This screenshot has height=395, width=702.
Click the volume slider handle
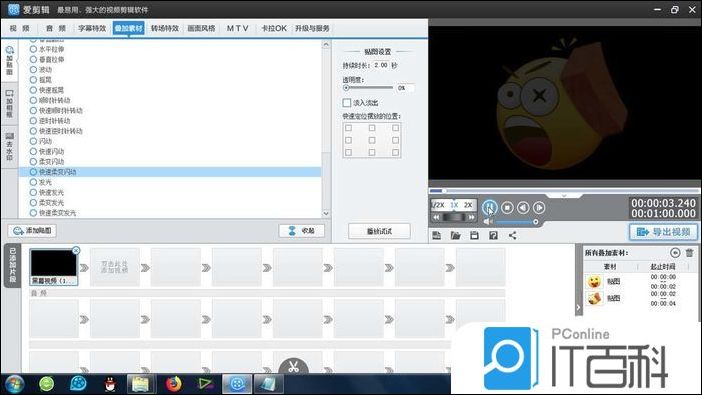535,222
